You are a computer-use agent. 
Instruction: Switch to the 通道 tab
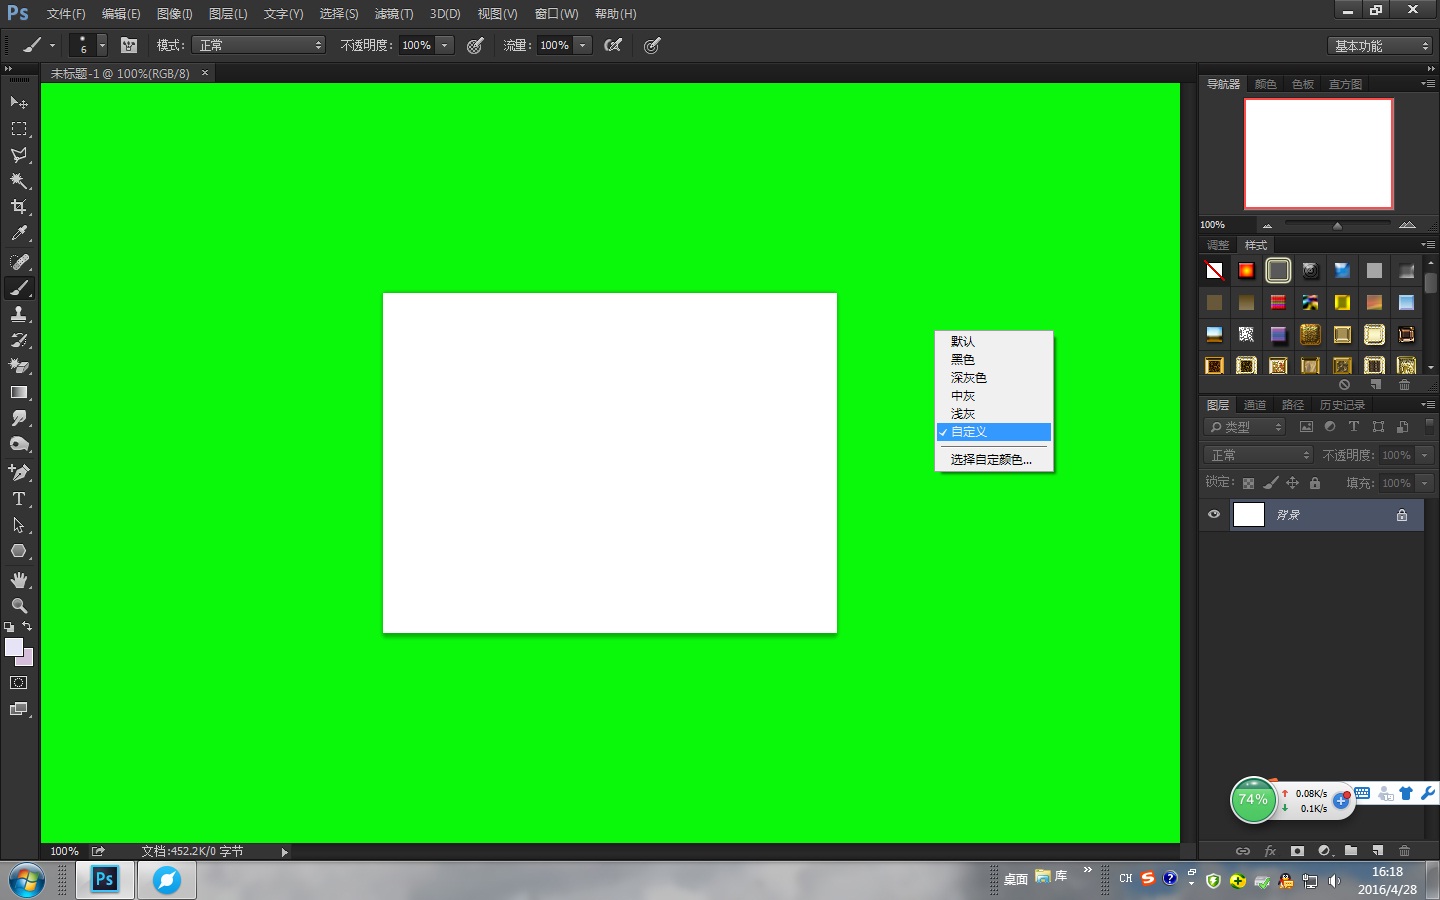[x=1255, y=405]
